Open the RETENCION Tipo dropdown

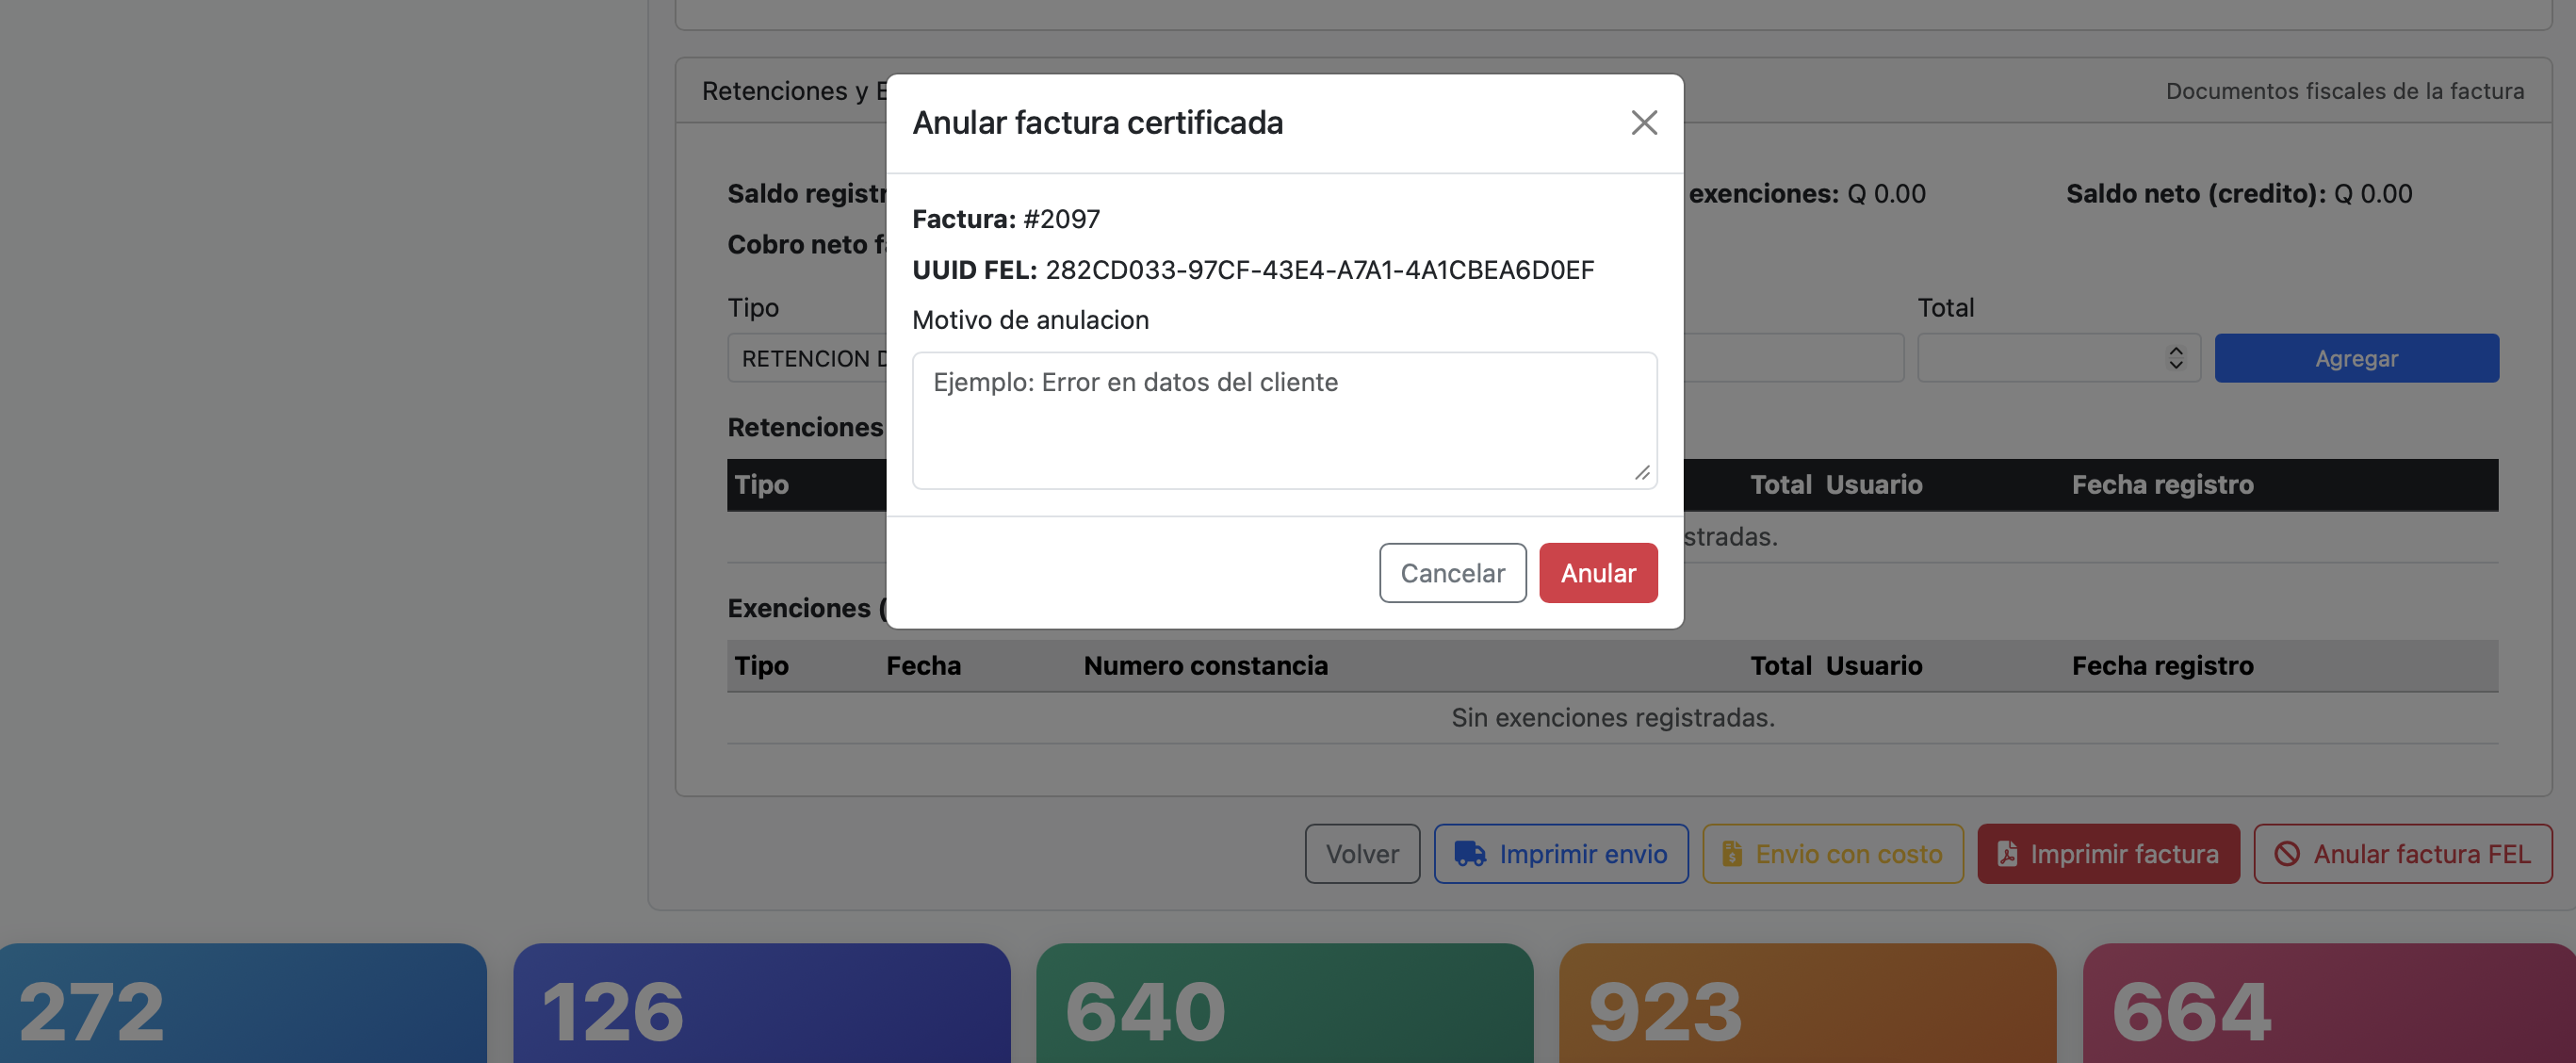pos(810,357)
